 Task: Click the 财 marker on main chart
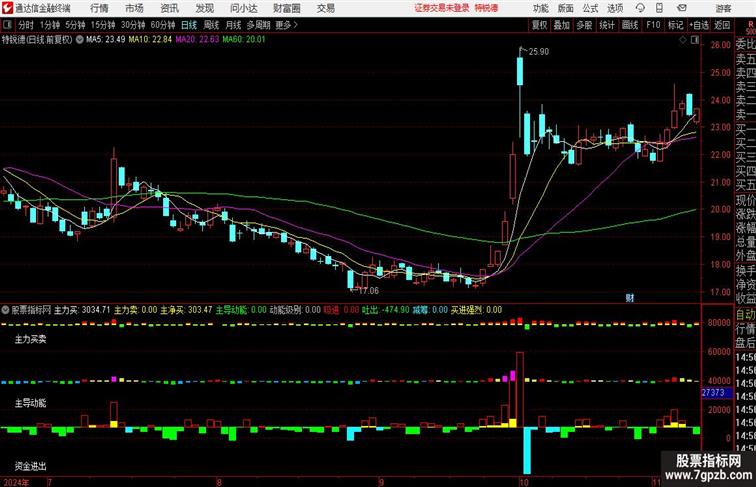[630, 298]
